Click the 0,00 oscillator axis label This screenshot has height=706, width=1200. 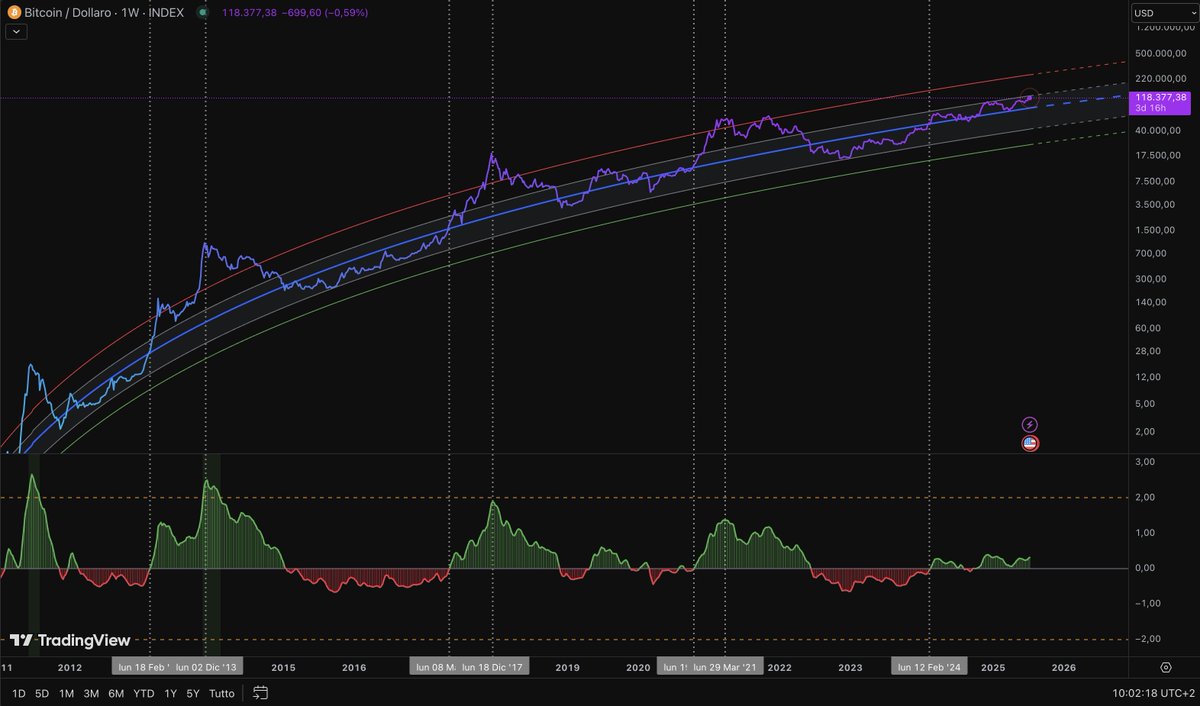tap(1147, 568)
